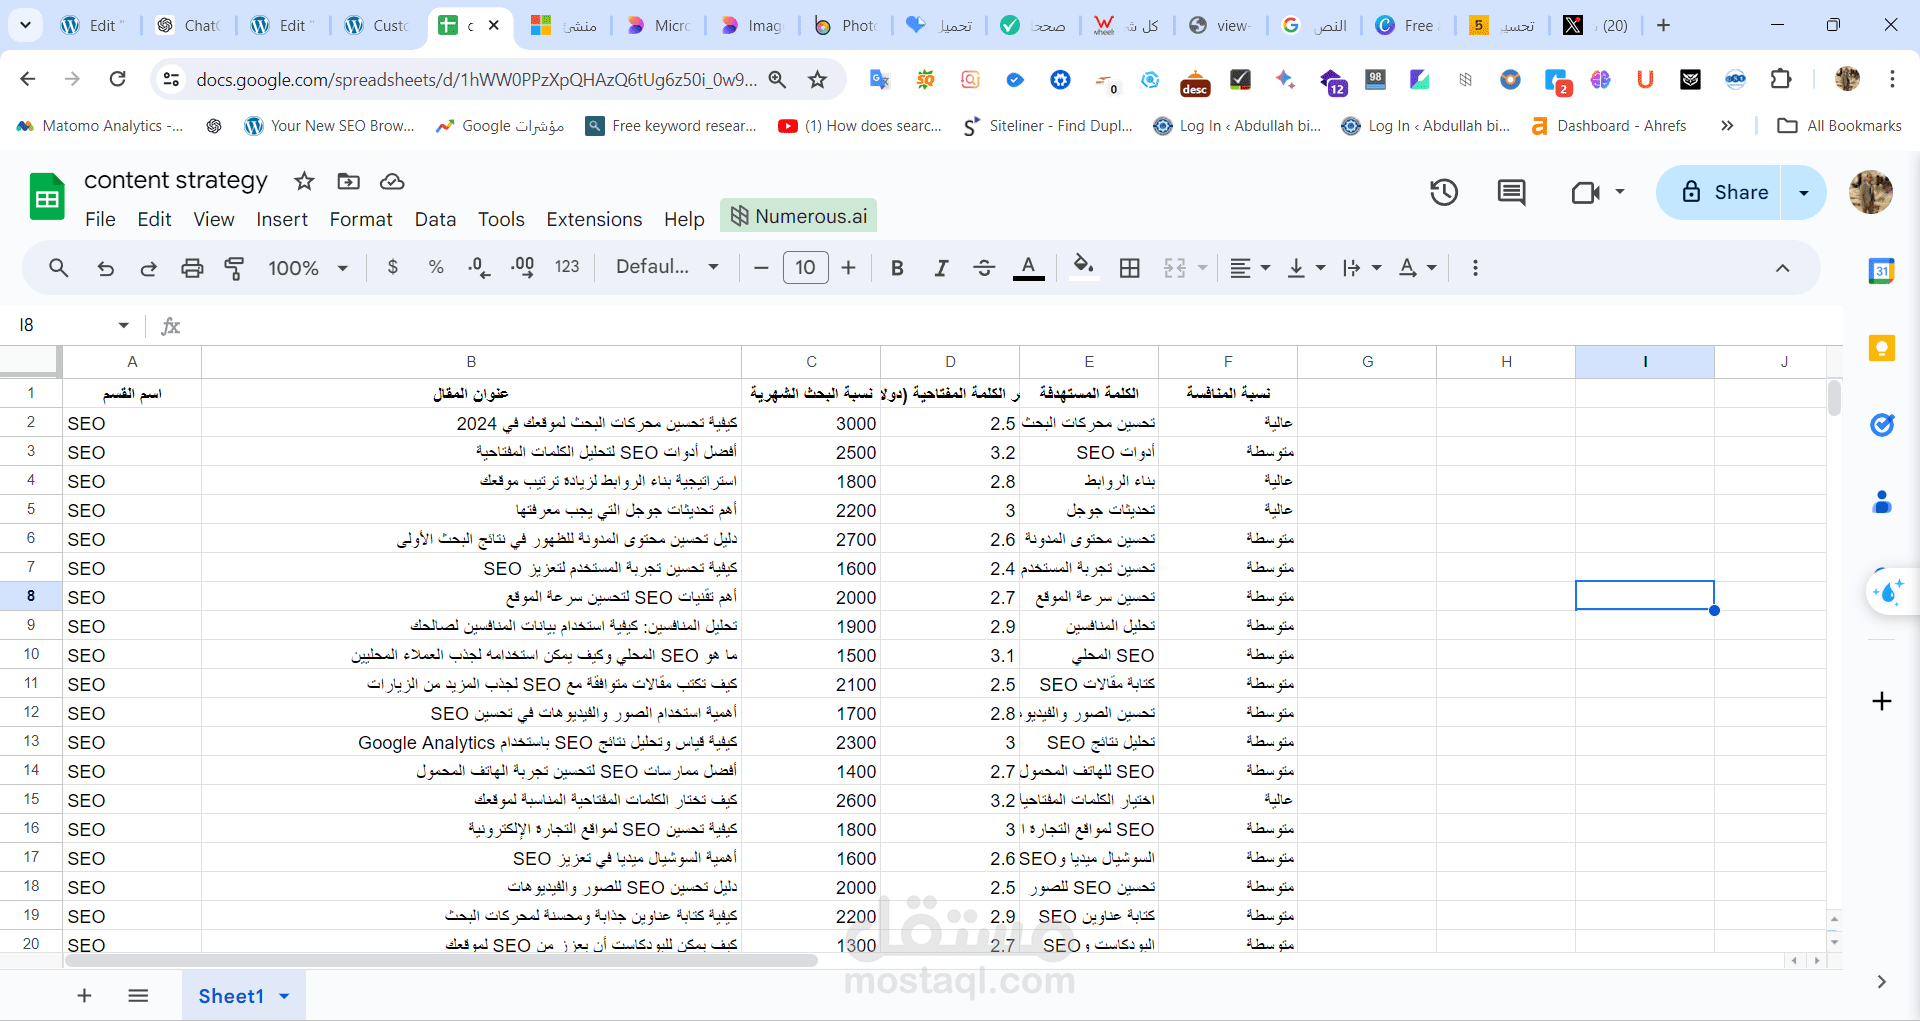Show the all sheets list
1920x1021 pixels.
point(138,996)
